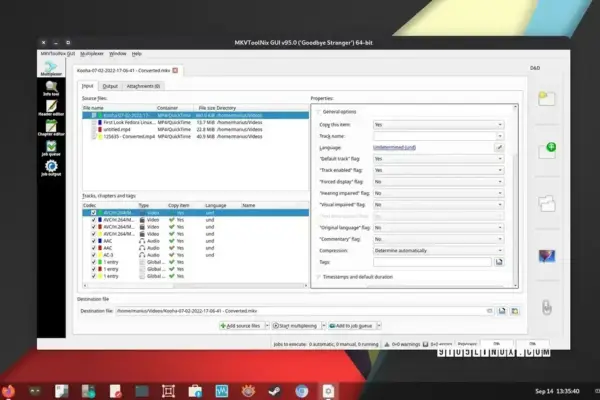Show the Job output tool

coord(51,168)
